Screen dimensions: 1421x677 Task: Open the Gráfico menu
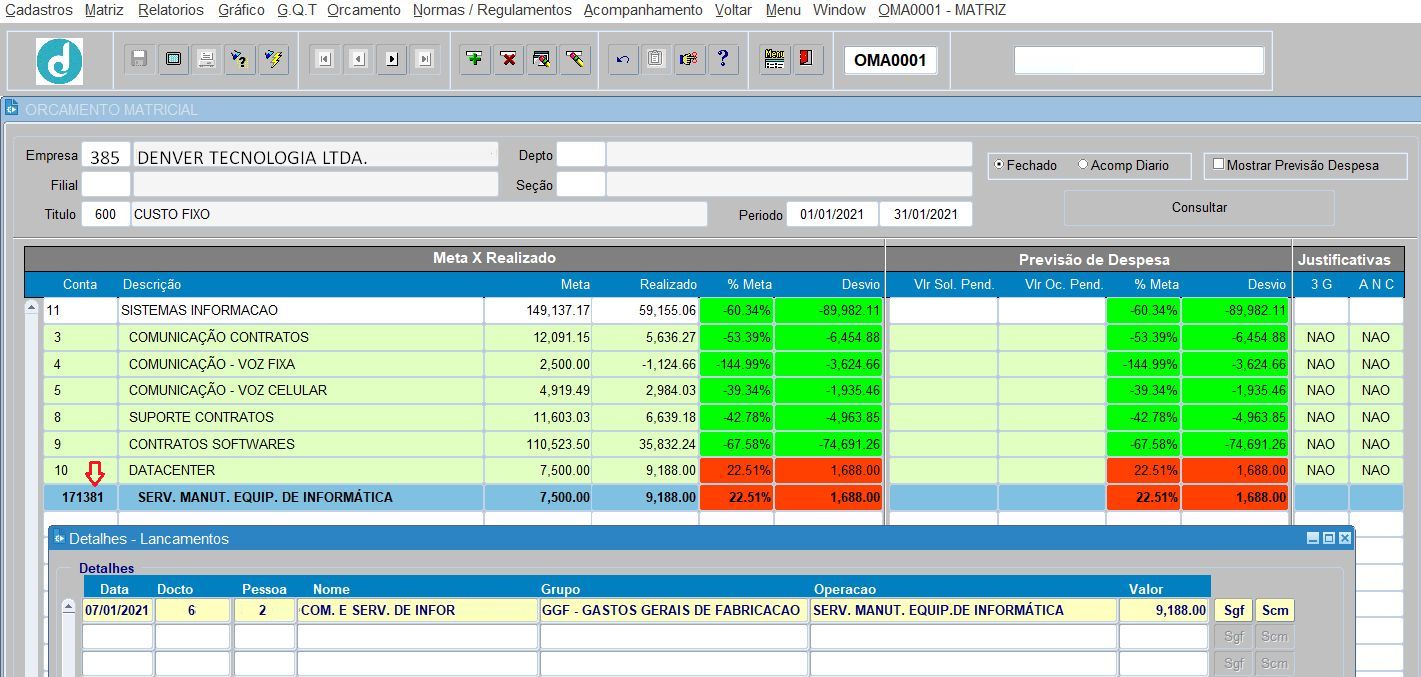pos(241,10)
